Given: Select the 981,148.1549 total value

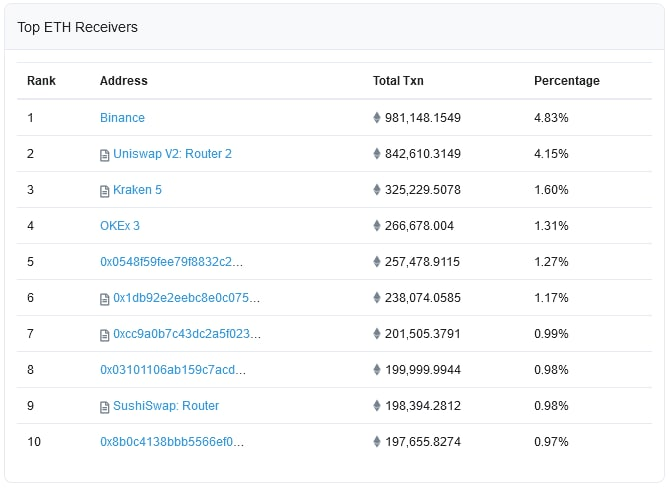Looking at the screenshot, I should click(423, 118).
